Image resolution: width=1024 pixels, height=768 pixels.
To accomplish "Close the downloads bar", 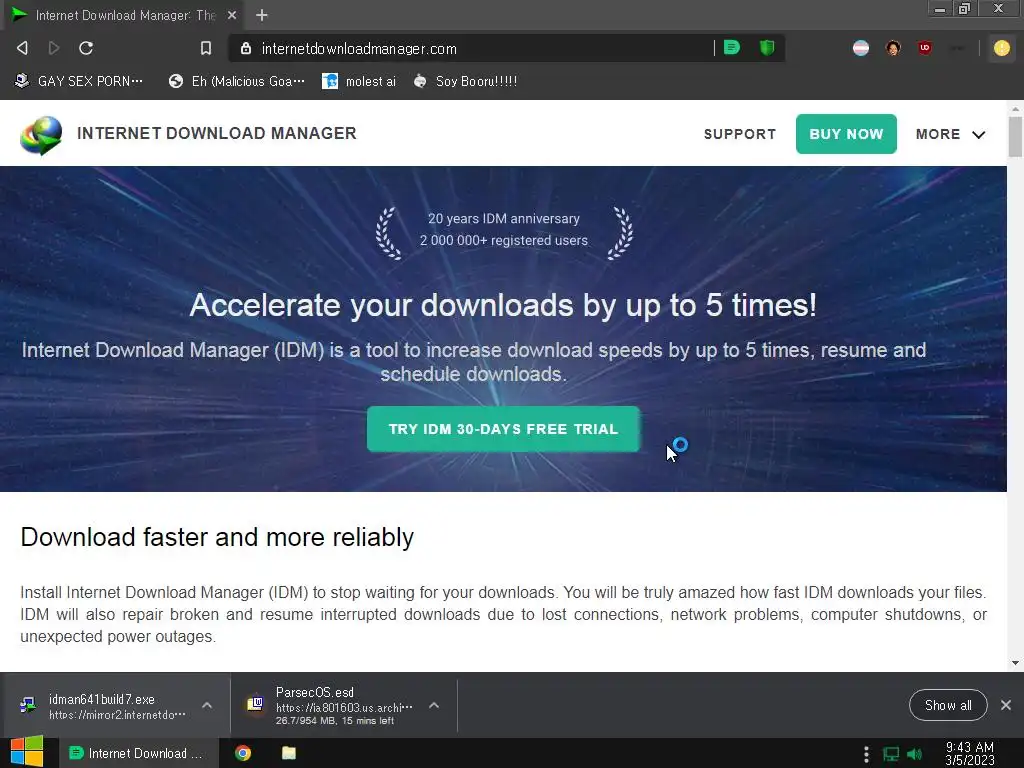I will (1006, 705).
